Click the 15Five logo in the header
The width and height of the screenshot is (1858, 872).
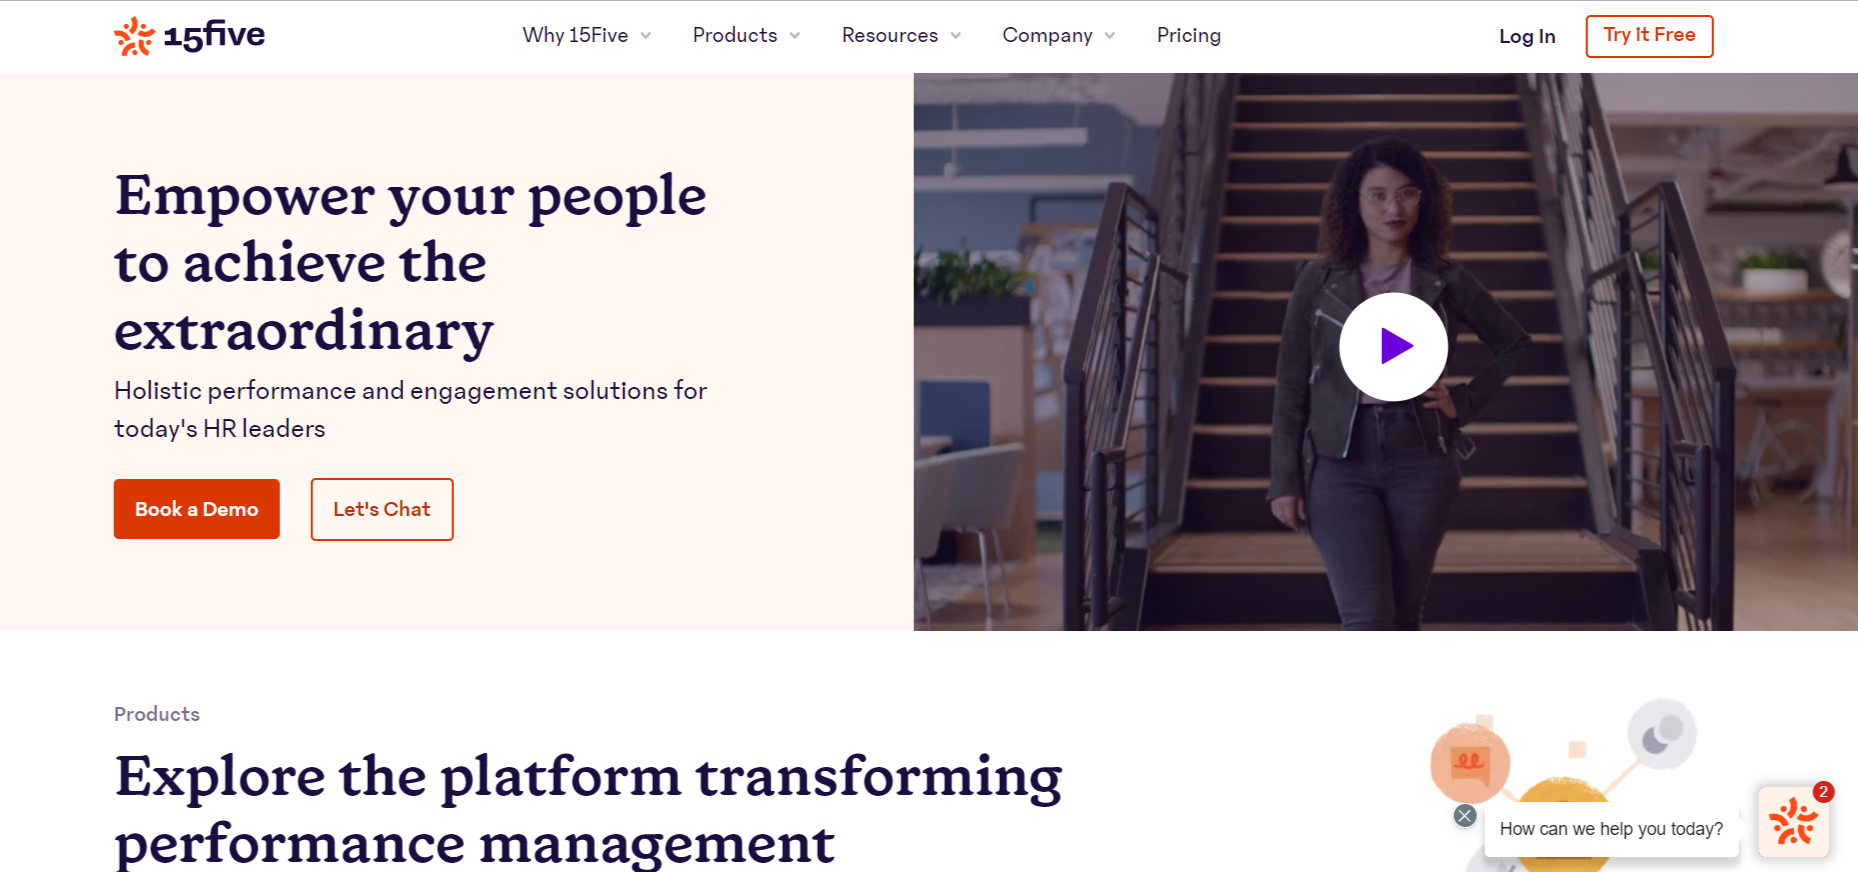[x=188, y=35]
